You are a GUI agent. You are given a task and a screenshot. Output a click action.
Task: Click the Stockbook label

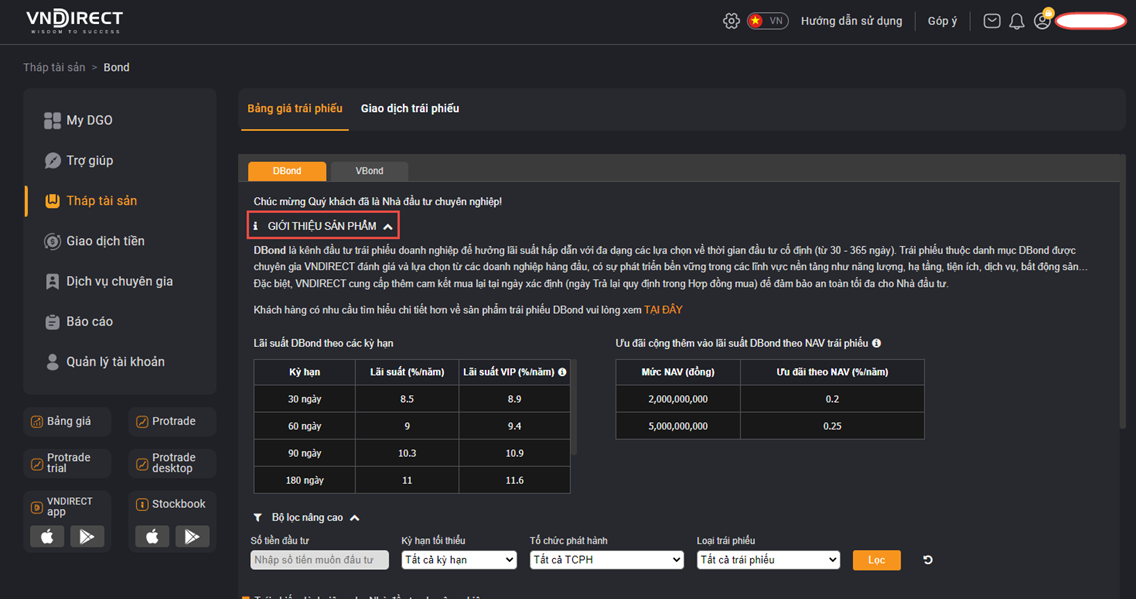[x=178, y=504]
